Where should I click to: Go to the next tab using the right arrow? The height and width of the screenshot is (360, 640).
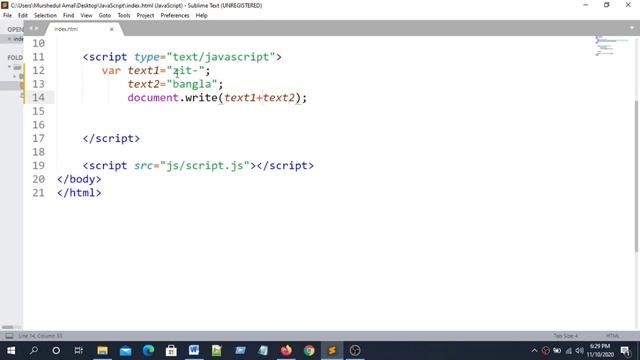point(36,28)
